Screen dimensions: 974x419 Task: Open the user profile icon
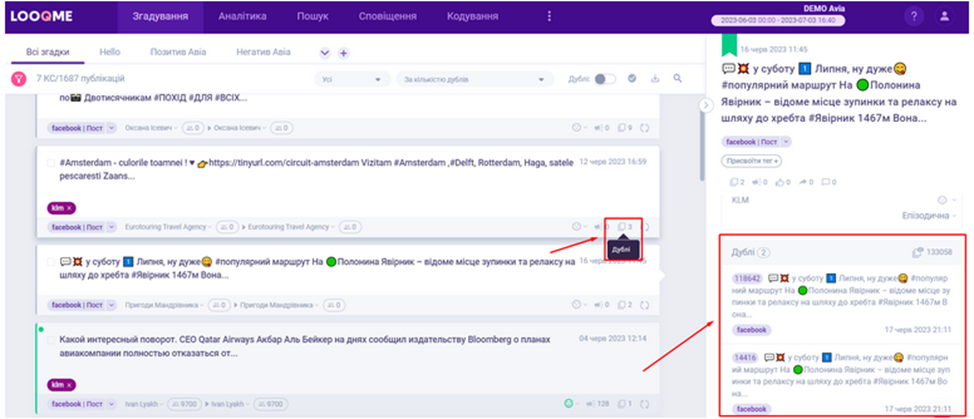(944, 17)
